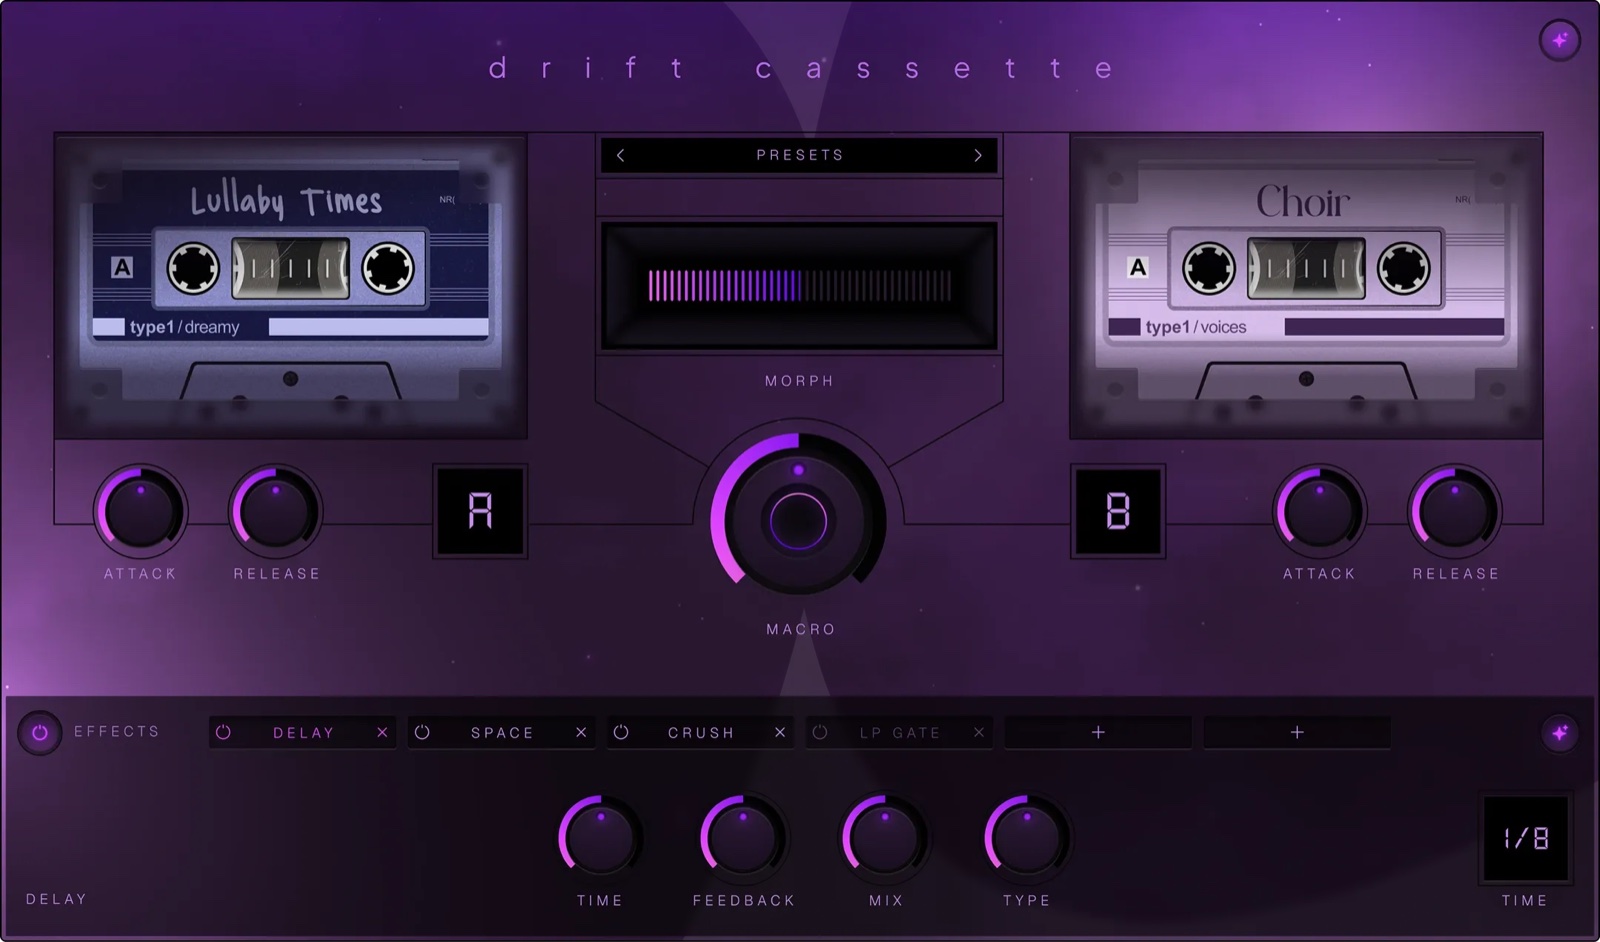Click the layer B RELEASE knob
The width and height of the screenshot is (1600, 942).
1455,511
